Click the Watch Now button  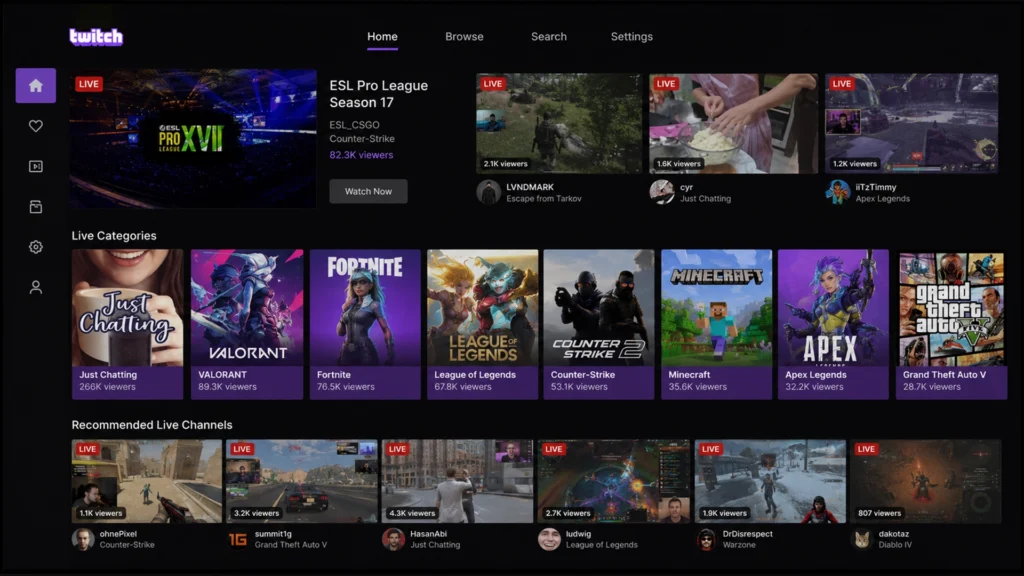(x=368, y=191)
